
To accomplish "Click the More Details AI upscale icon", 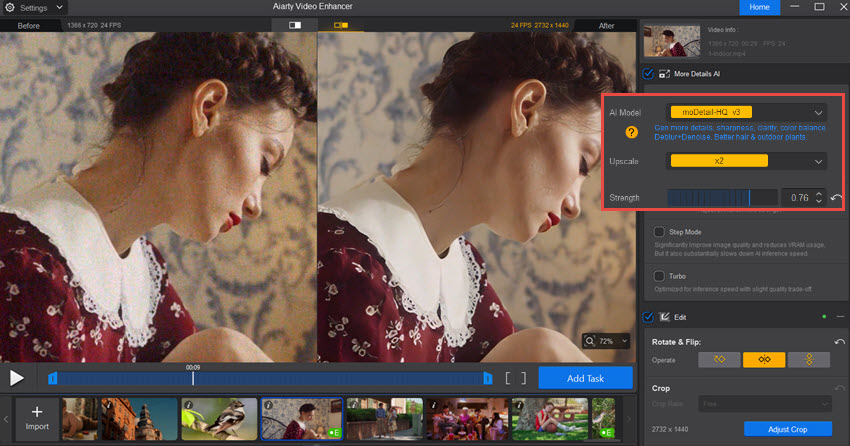I will 664,74.
